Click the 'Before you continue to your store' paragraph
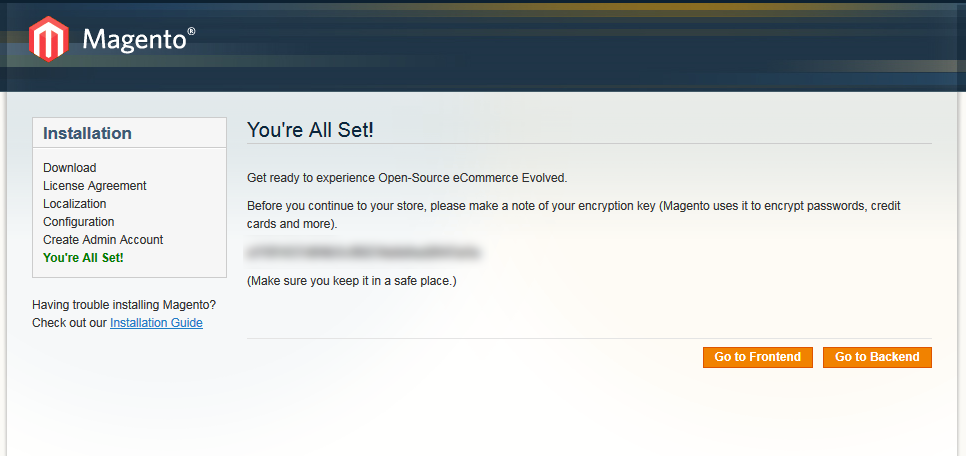Screen dimensions: 966x456 point(574,215)
